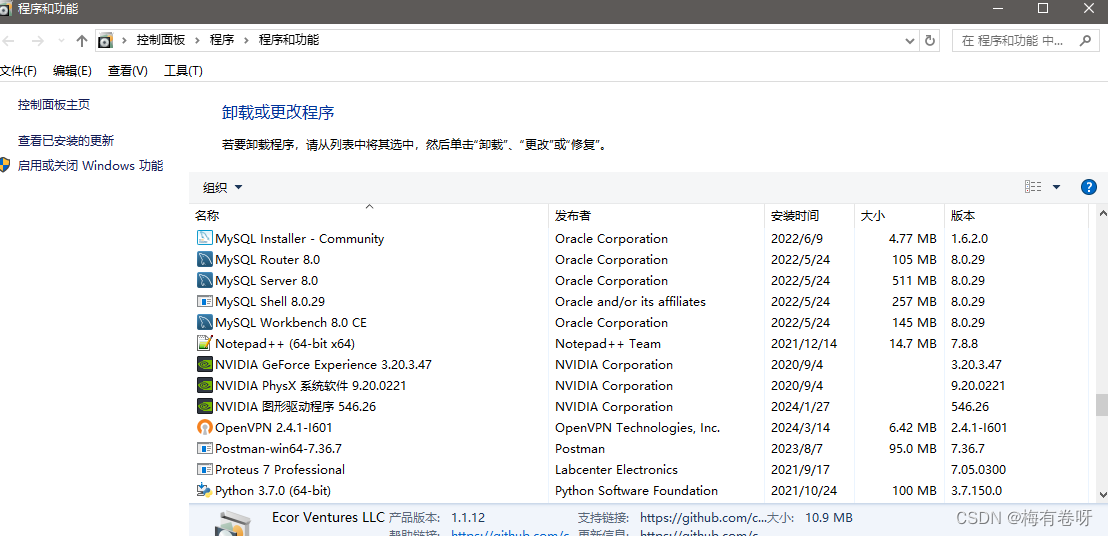The image size is (1108, 536).
Task: Open the 组织 dropdown menu
Action: (x=223, y=187)
